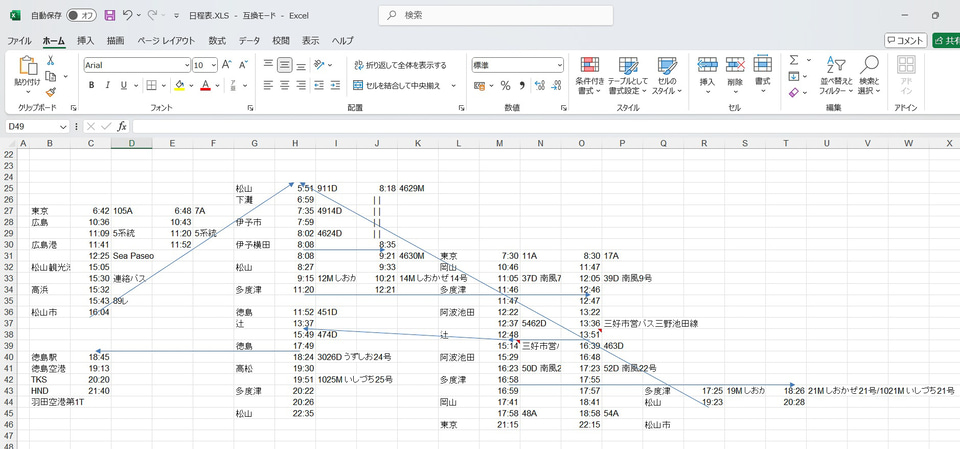Click the Undo arrow icon
960x449 pixels.
click(127, 15)
